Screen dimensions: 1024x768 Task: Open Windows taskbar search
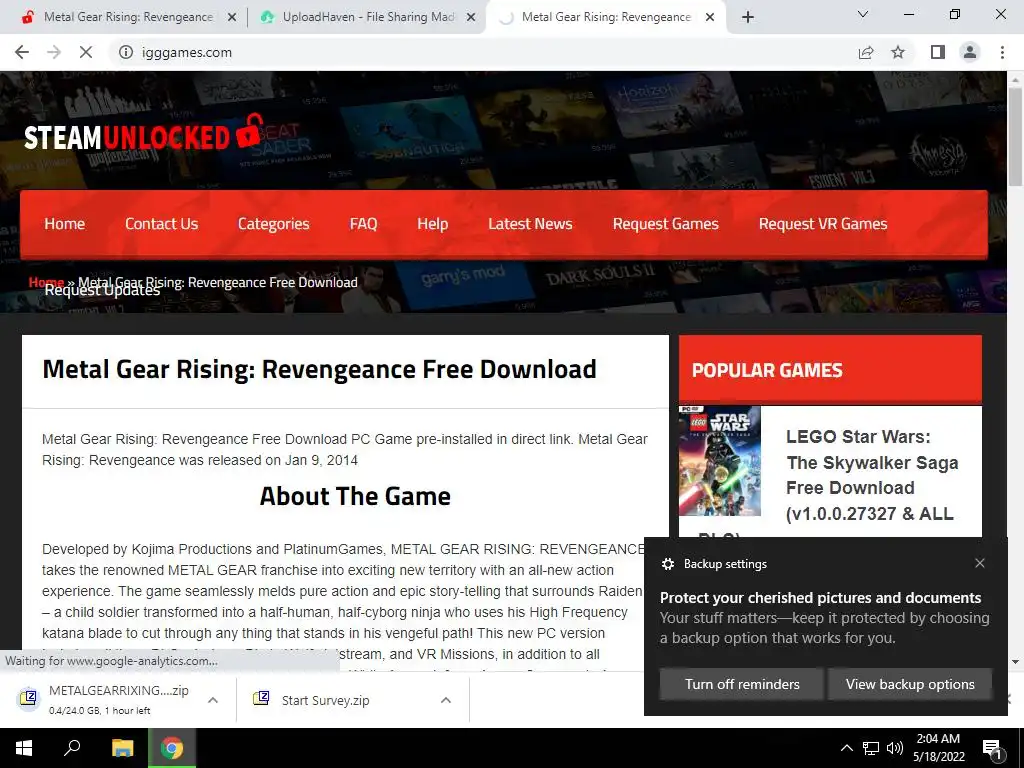(72, 748)
